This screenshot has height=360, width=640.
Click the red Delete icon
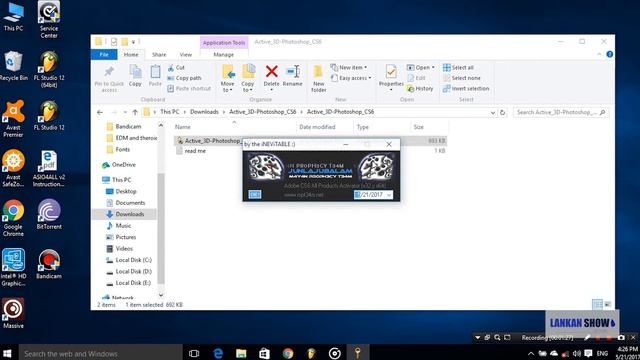click(x=271, y=71)
